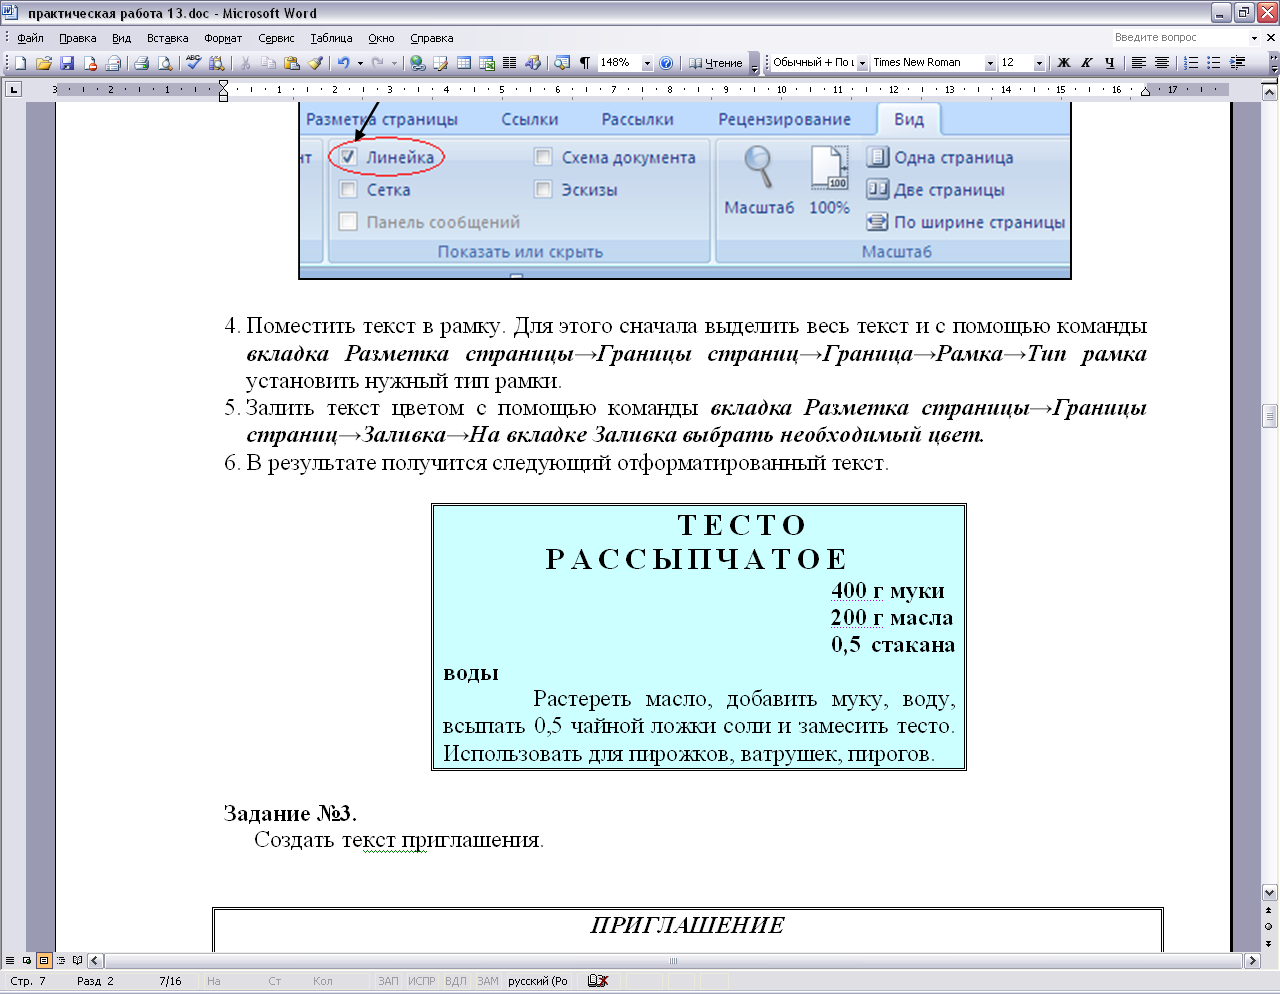Open the Tables and Borders panel icon
The image size is (1280, 994).
coord(440,63)
